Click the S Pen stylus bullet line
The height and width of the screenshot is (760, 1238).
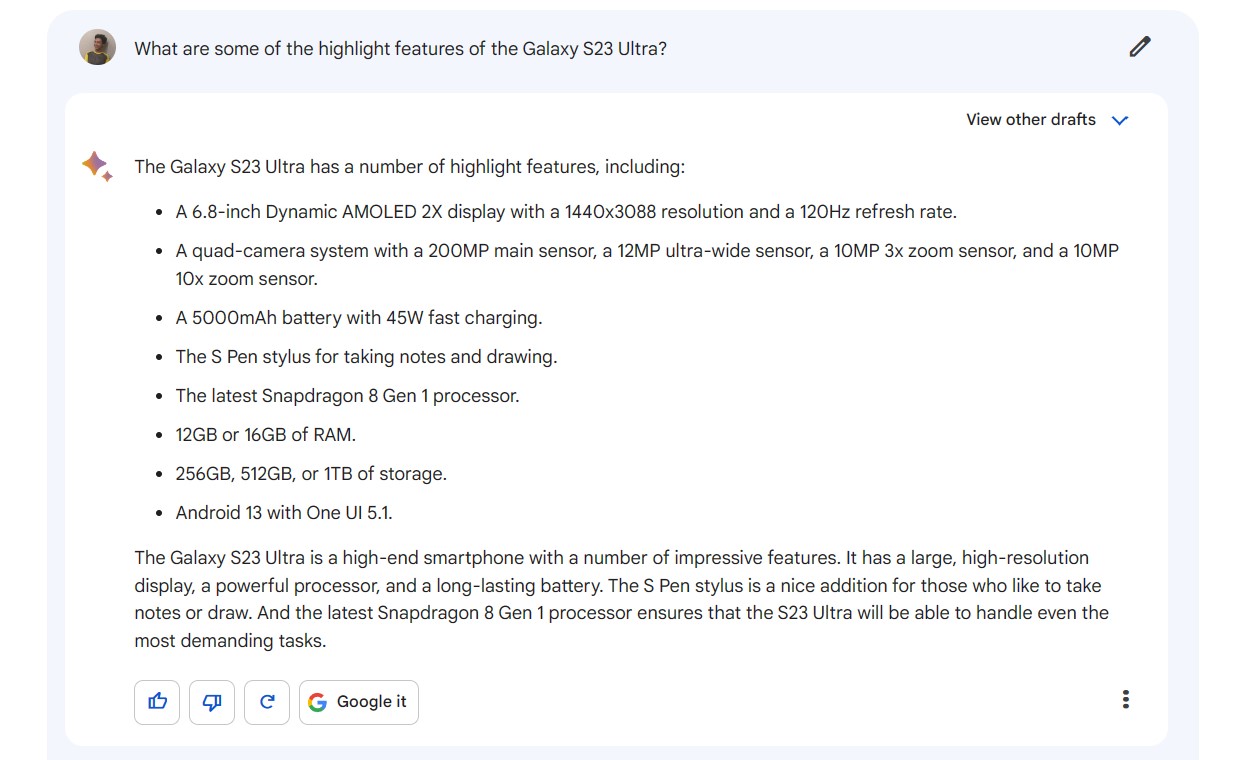(x=366, y=357)
